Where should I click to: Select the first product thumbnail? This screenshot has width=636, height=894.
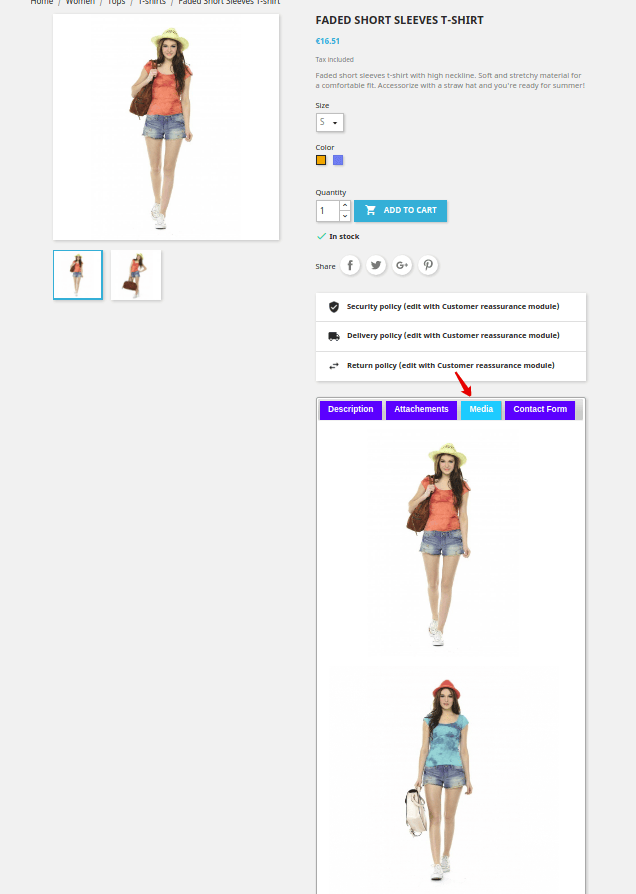pos(78,275)
